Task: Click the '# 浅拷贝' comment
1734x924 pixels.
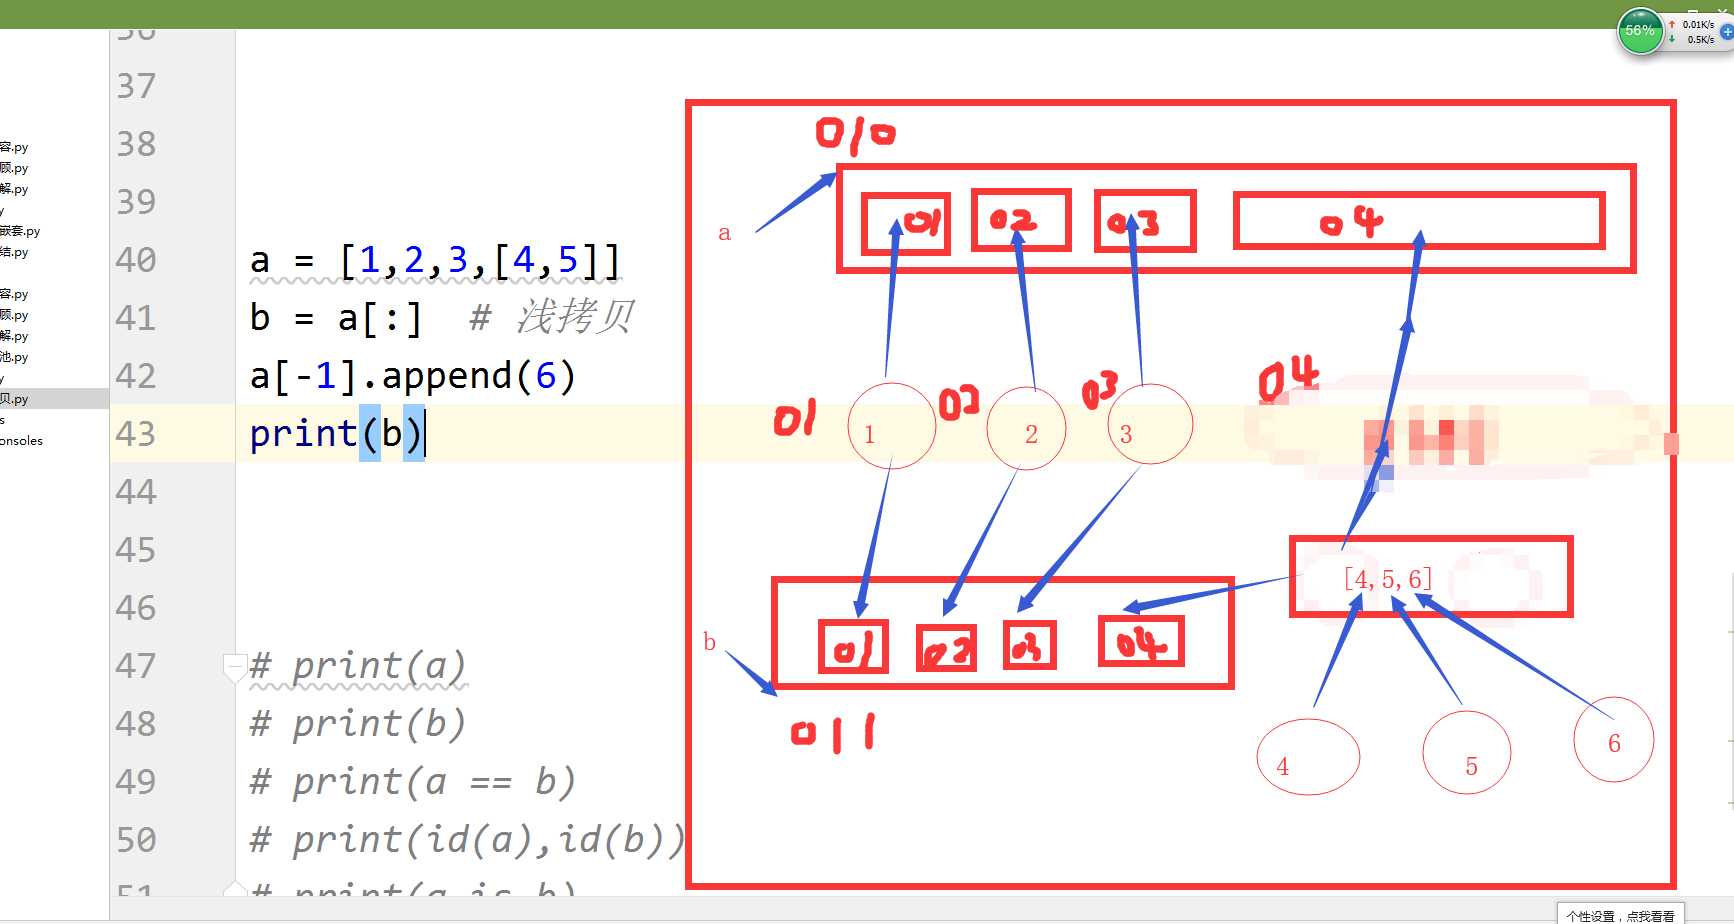Action: 551,317
